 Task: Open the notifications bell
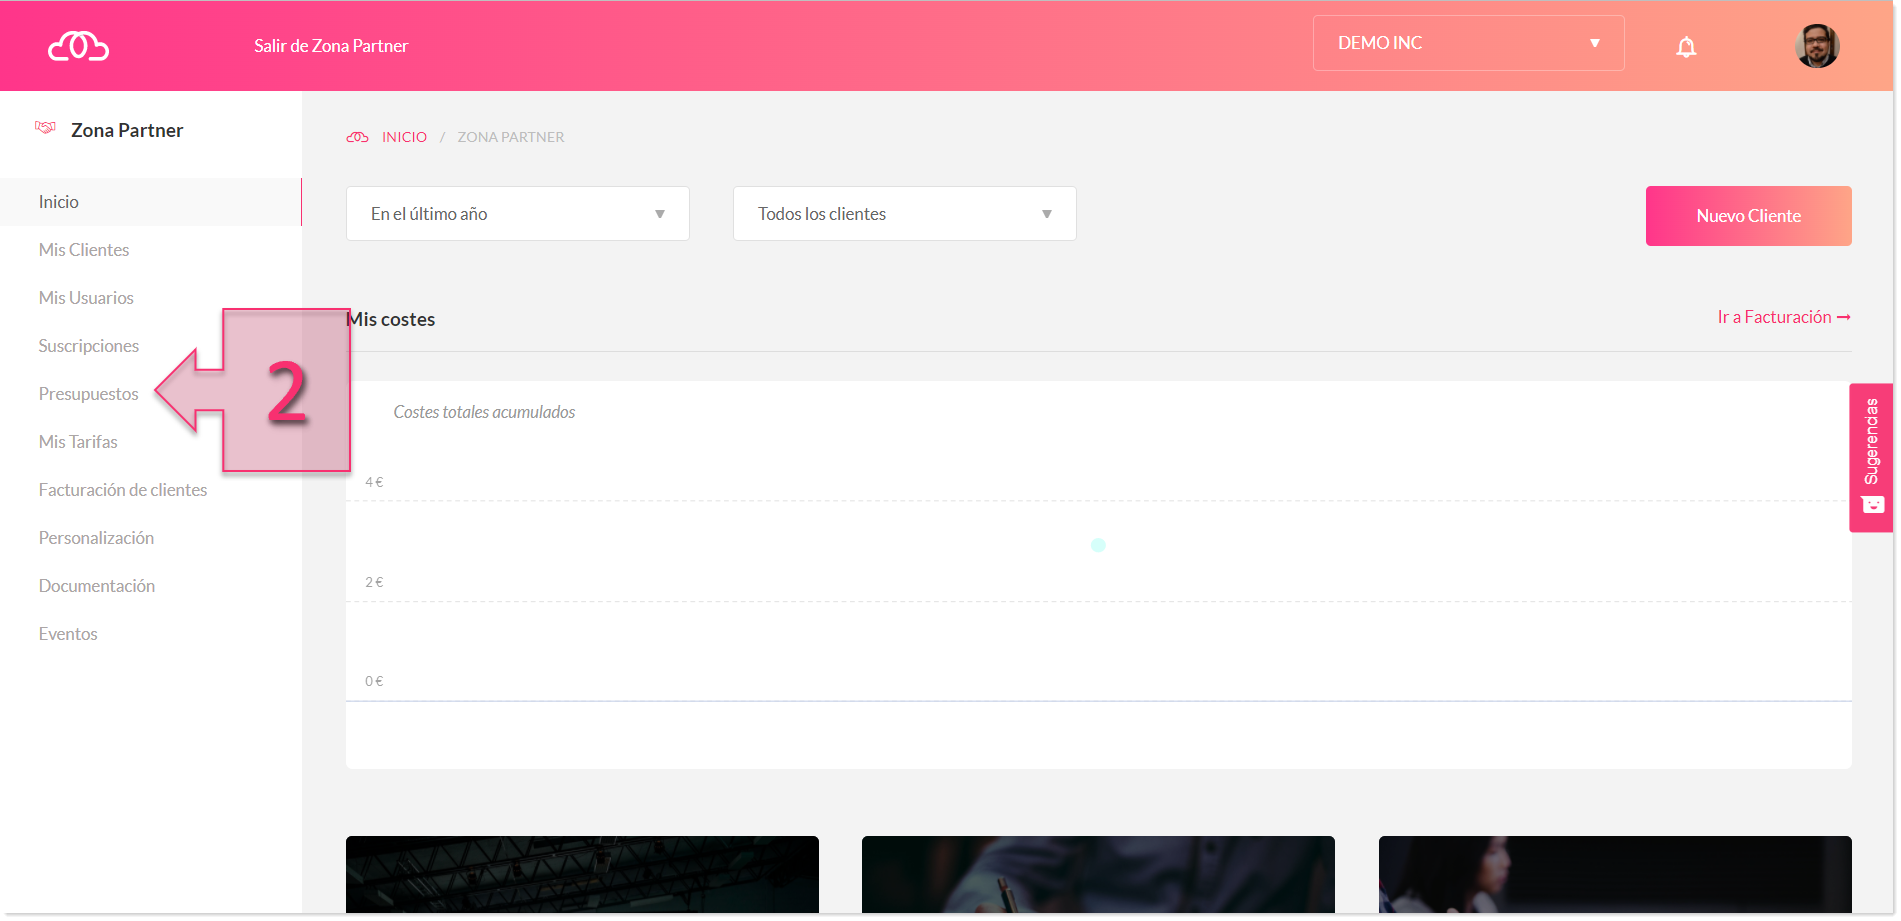pos(1686,47)
